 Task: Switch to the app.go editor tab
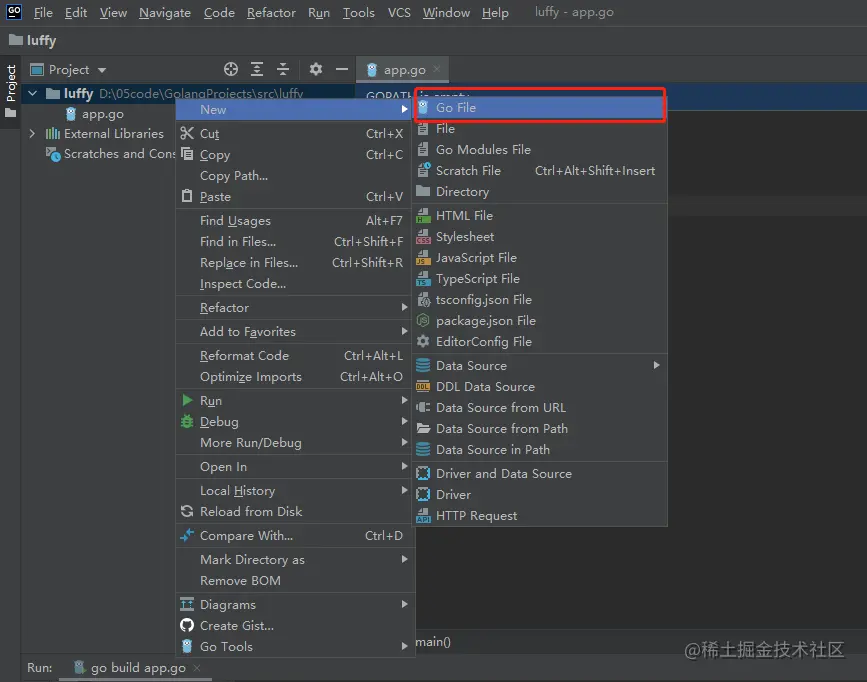tap(405, 70)
